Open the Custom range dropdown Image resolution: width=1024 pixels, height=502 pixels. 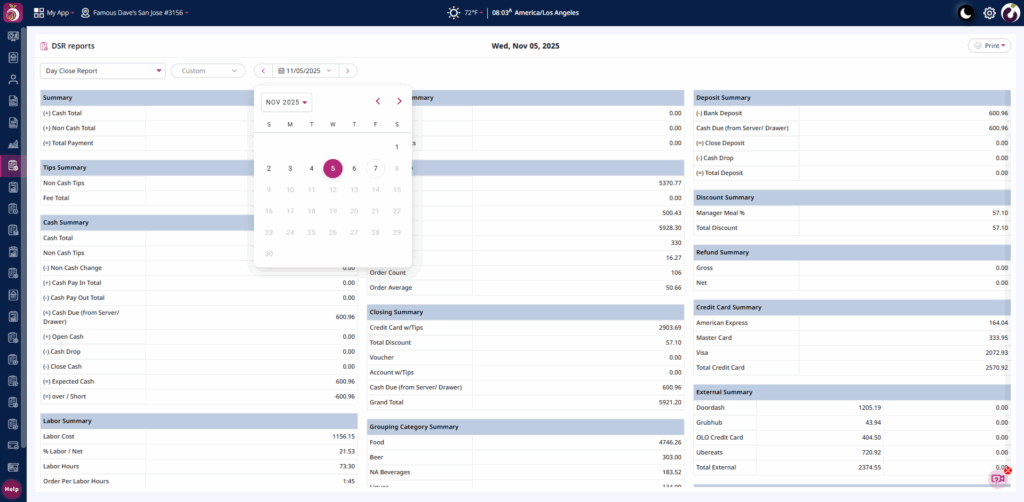click(208, 71)
